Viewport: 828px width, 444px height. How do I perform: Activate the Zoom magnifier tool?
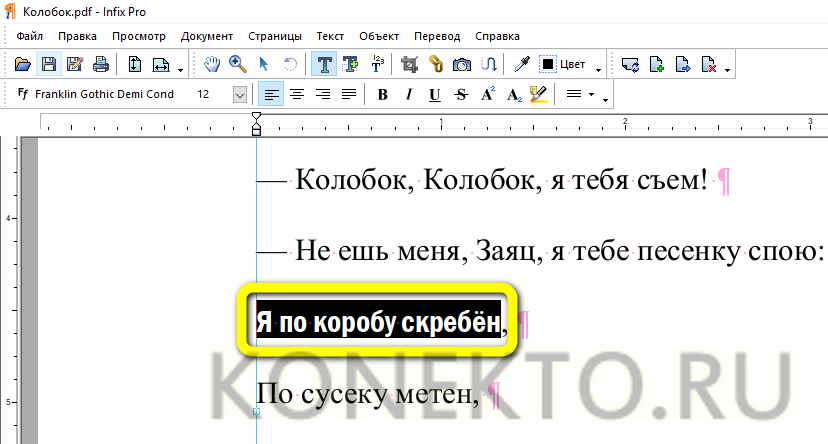pos(238,65)
